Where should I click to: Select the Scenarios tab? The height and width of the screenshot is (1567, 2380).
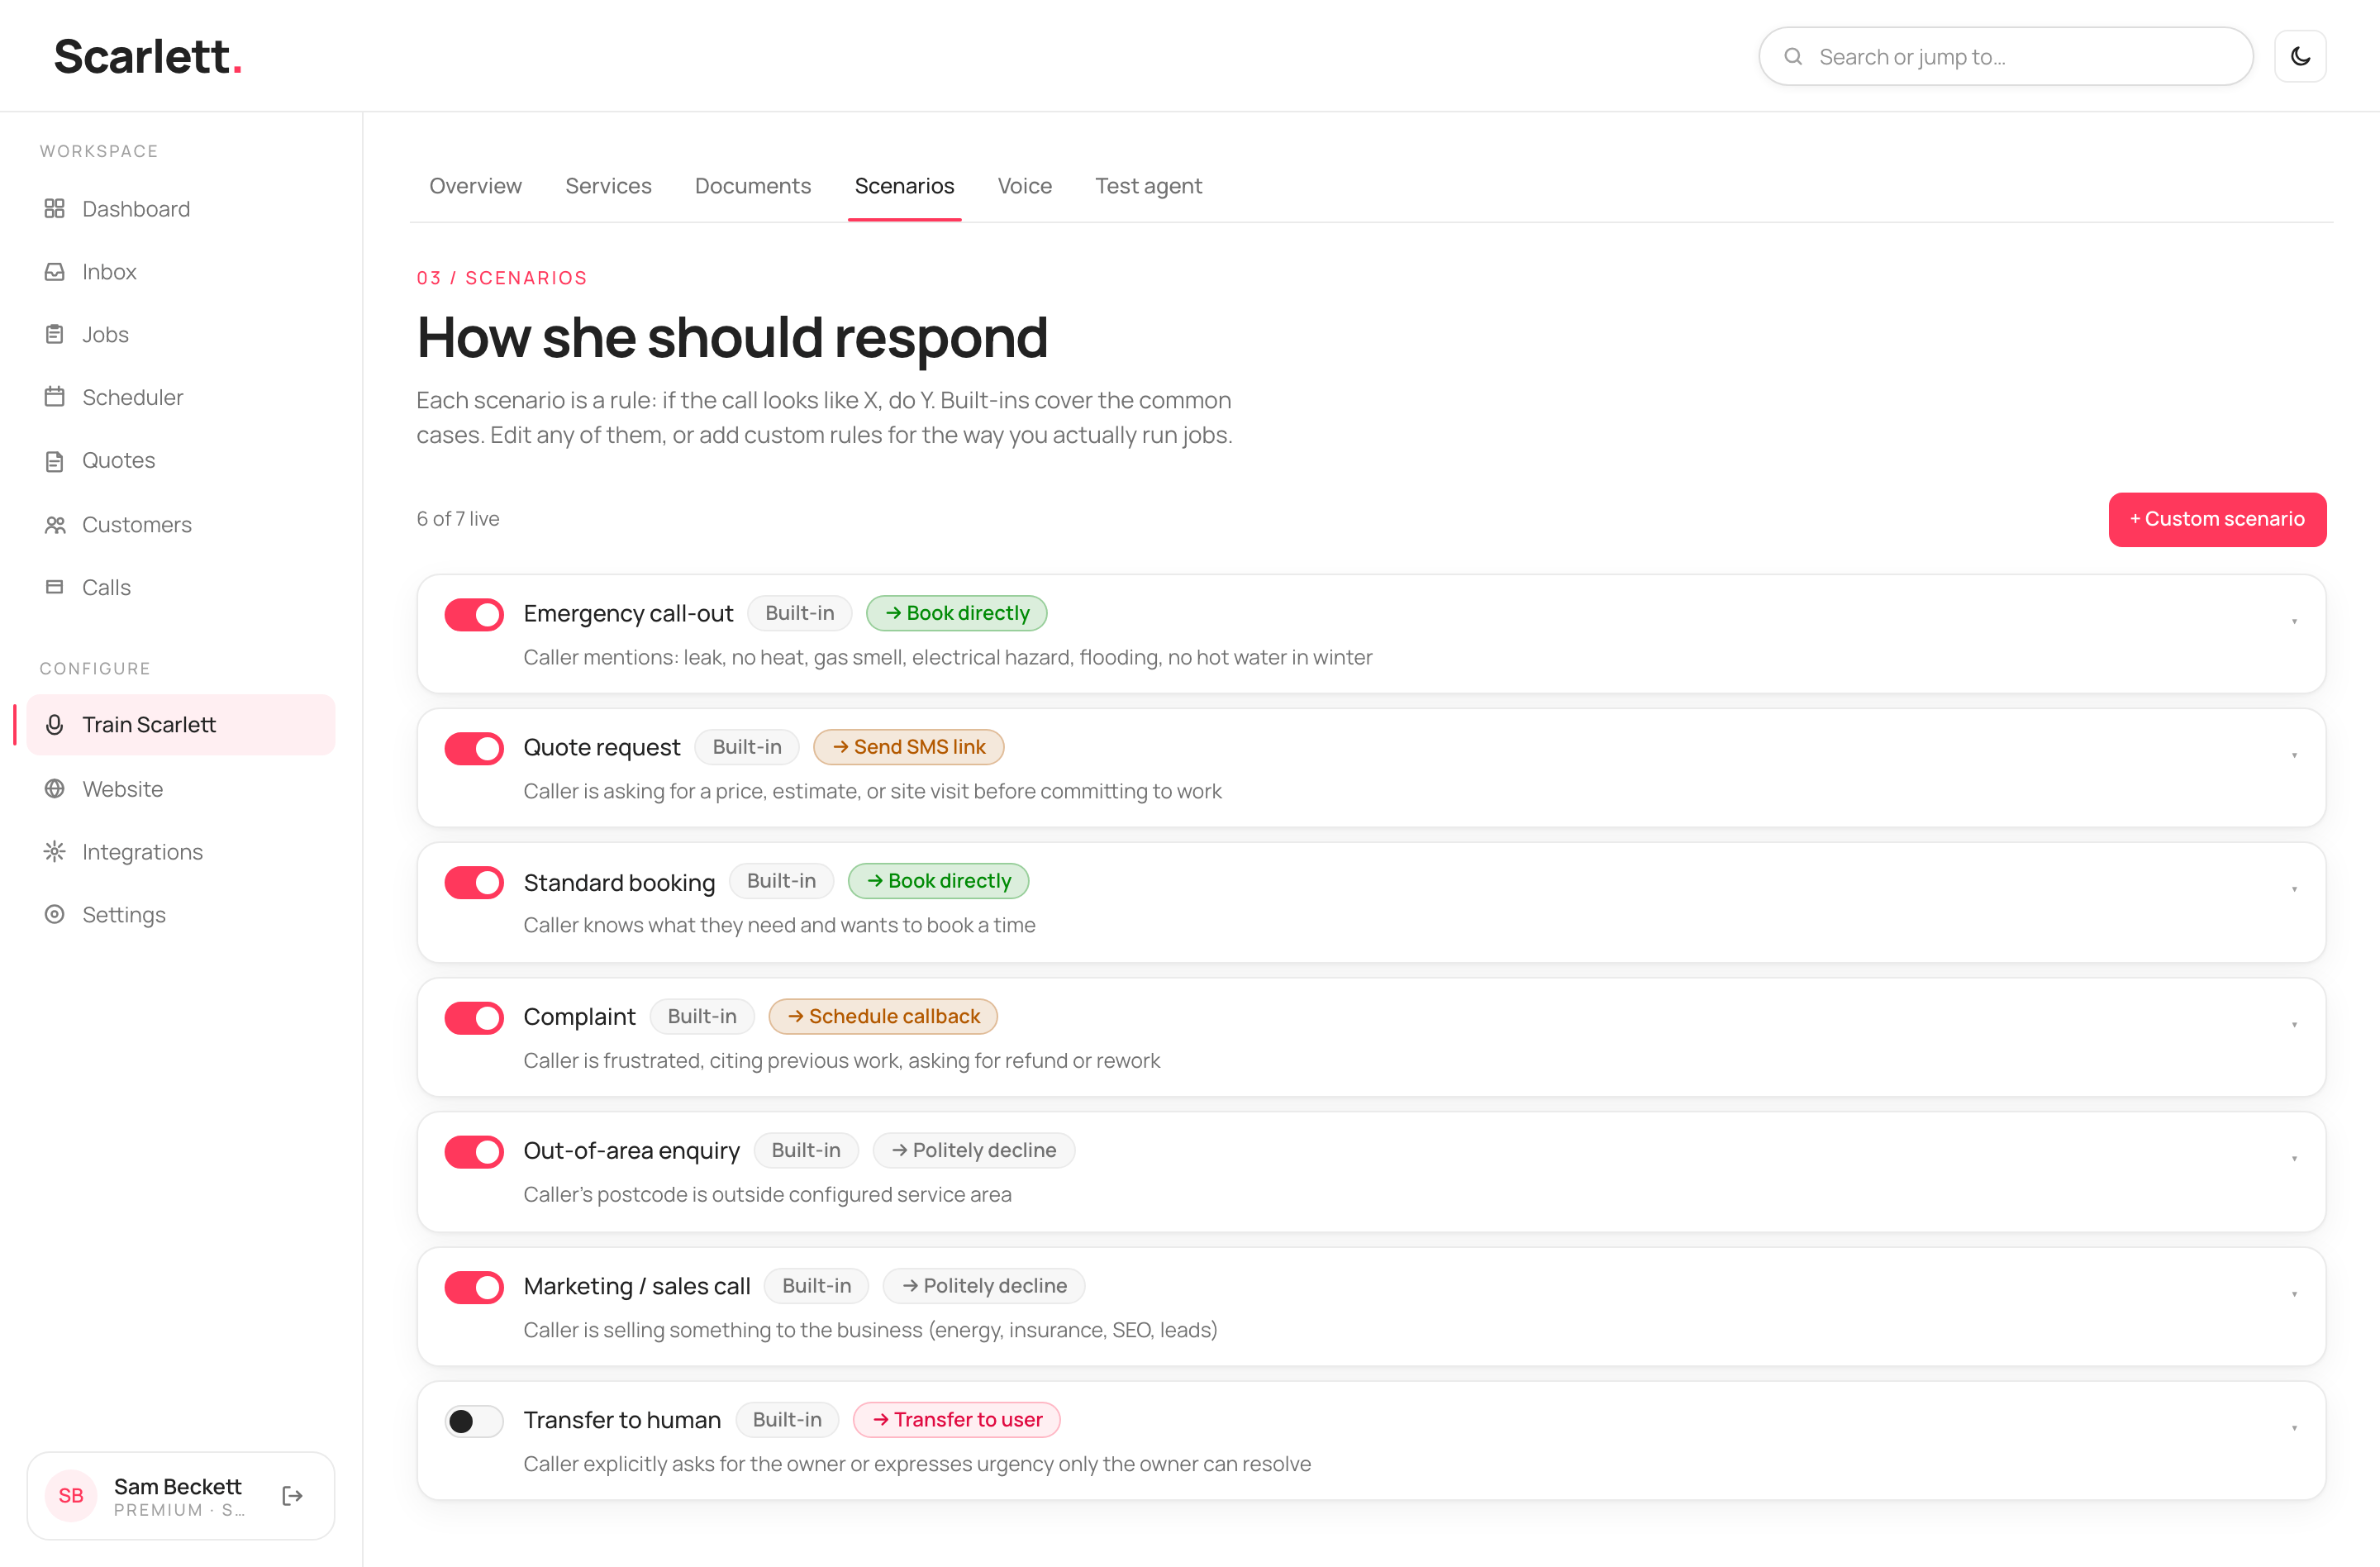pos(904,186)
